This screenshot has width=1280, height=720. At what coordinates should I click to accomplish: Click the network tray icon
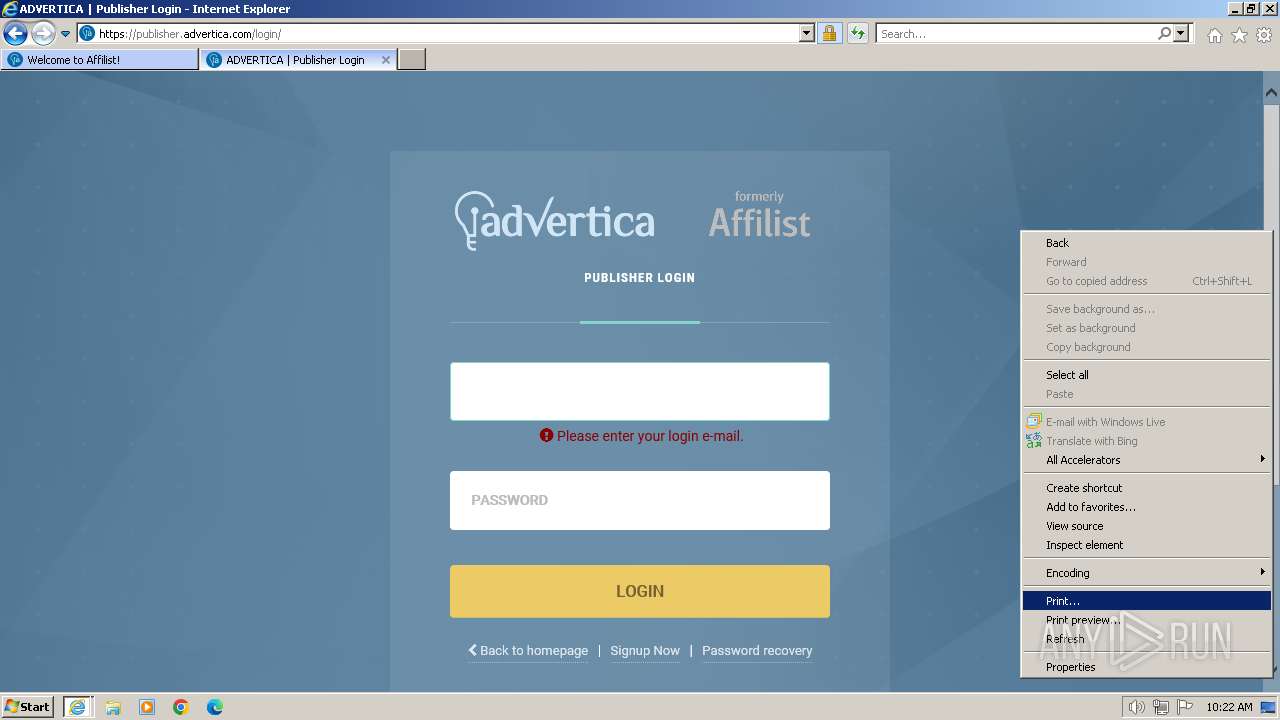(1161, 707)
